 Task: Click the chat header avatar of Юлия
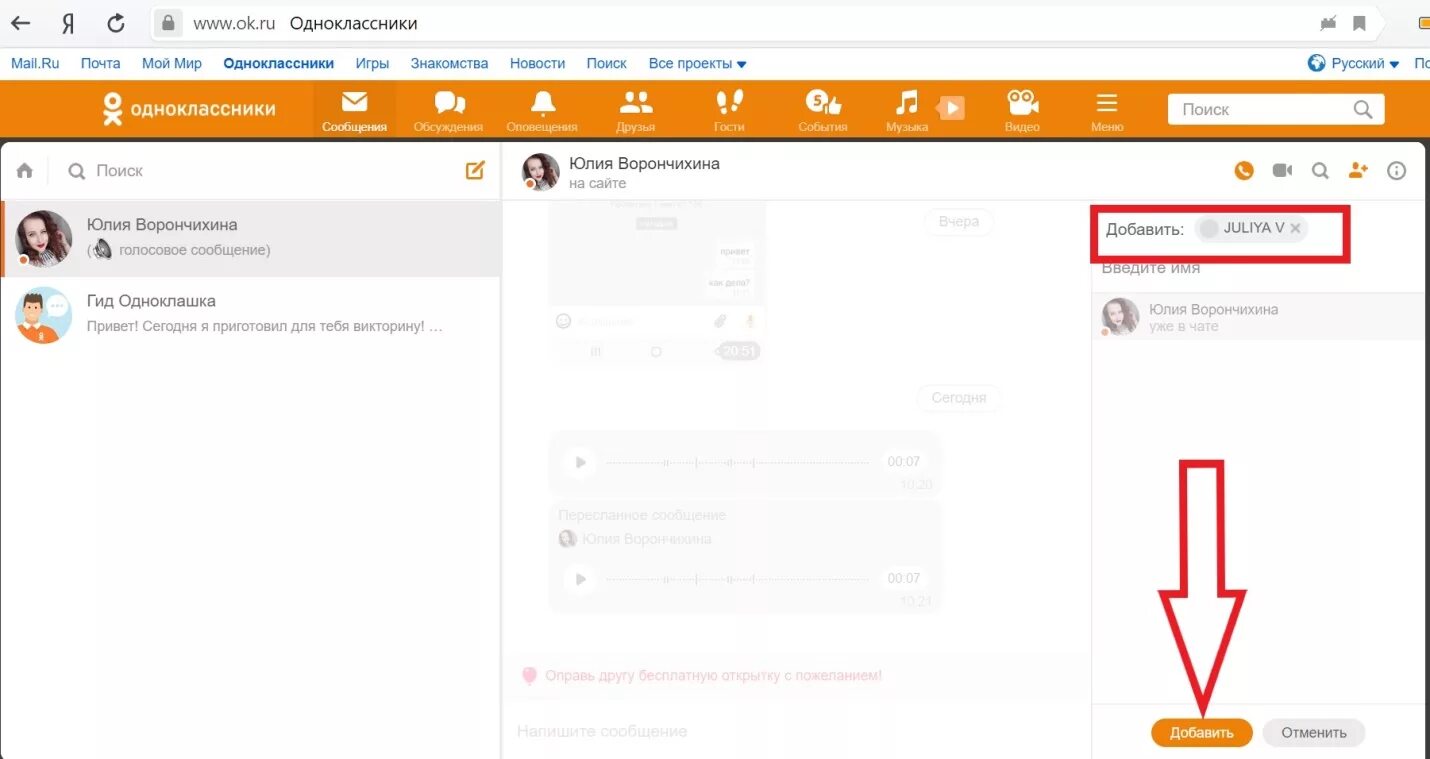tap(540, 171)
